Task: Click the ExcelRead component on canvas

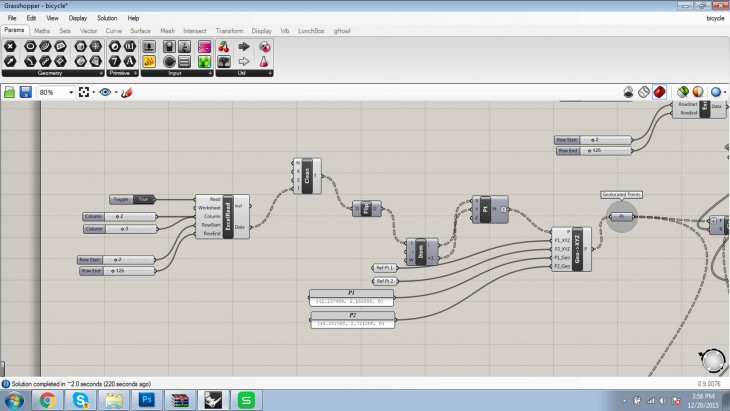Action: (x=227, y=217)
